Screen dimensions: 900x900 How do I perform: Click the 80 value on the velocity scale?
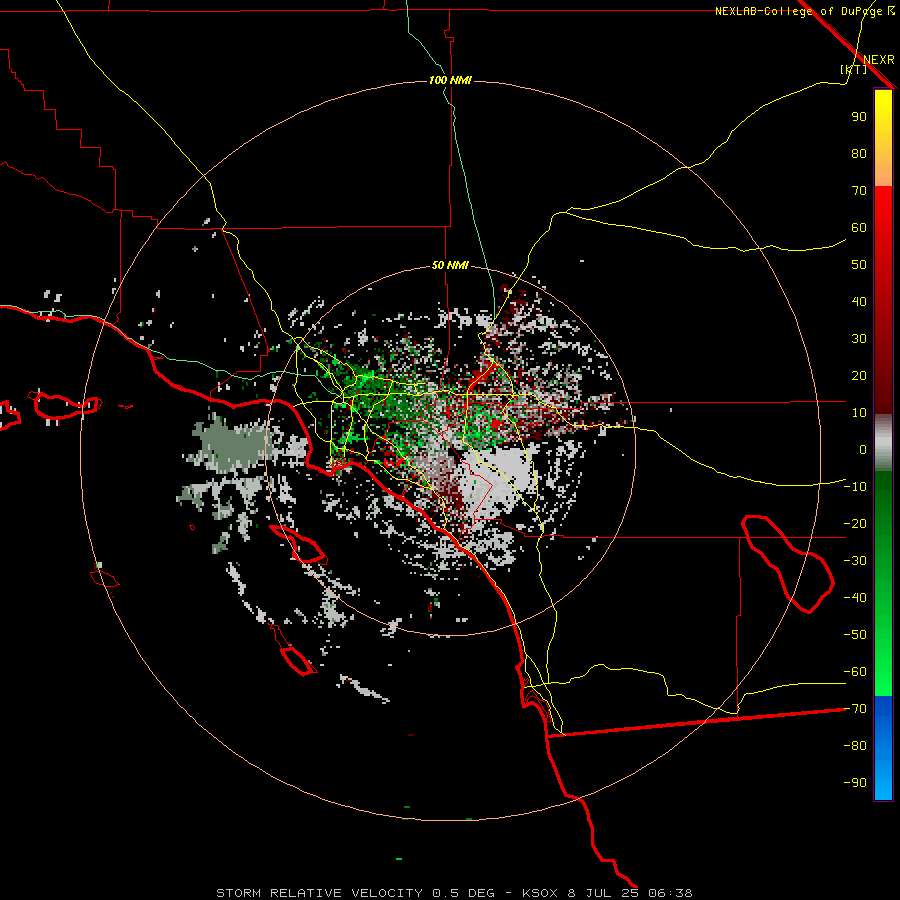click(x=859, y=154)
